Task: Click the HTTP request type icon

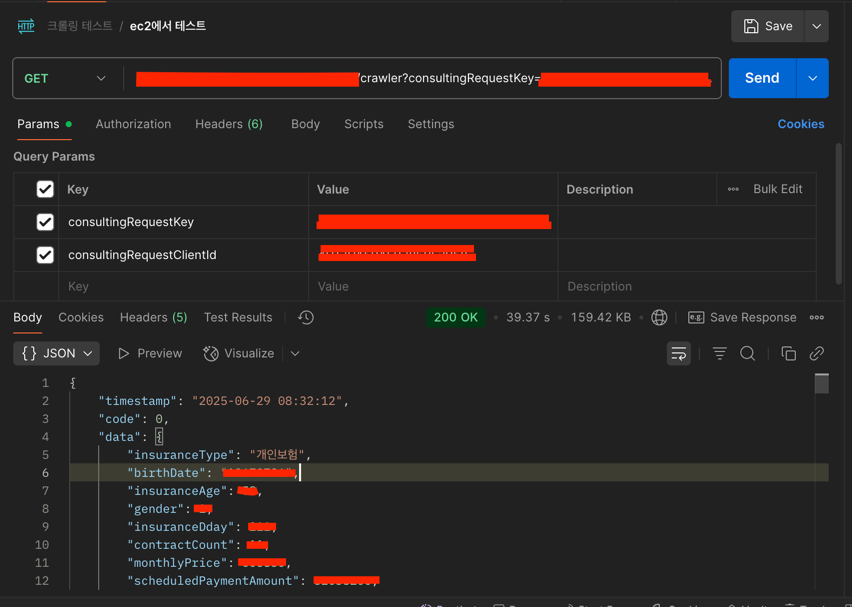Action: pos(26,26)
